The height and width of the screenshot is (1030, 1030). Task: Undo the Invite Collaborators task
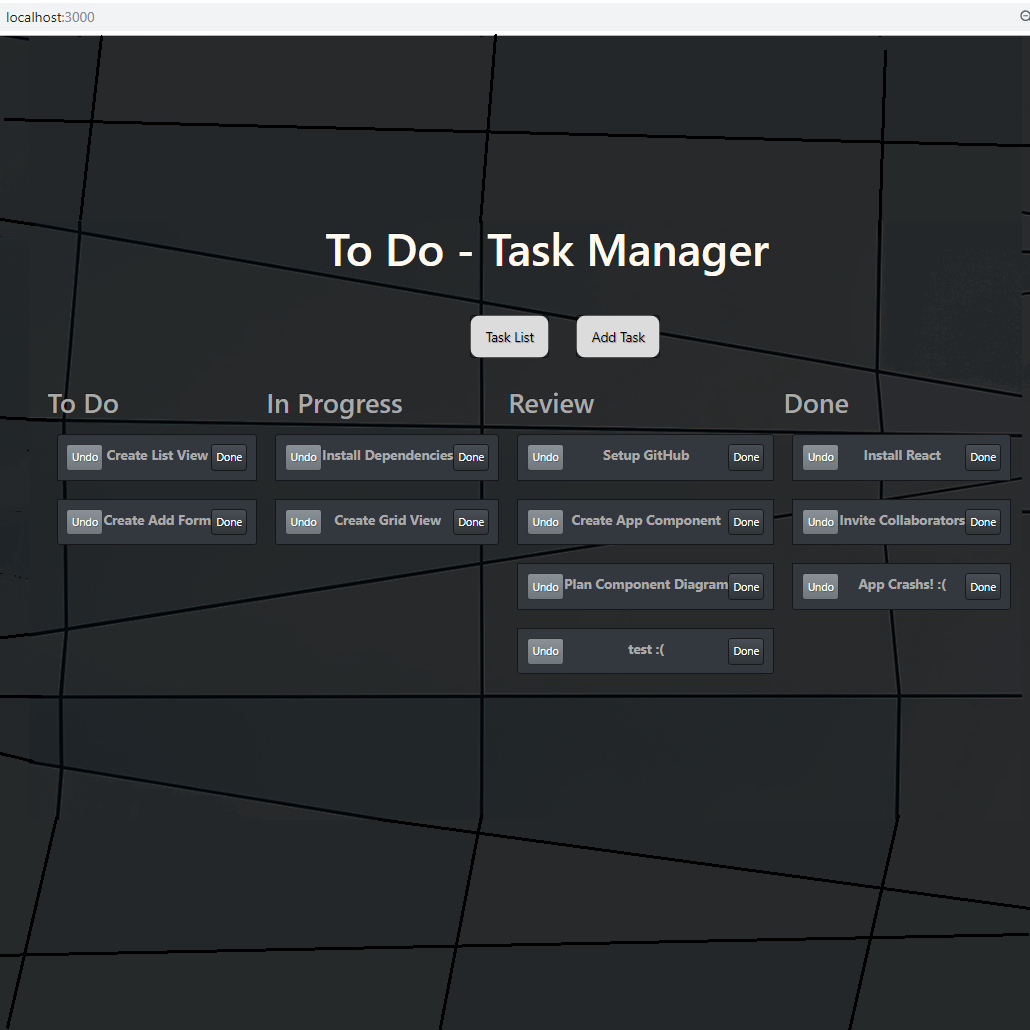pyautogui.click(x=820, y=521)
